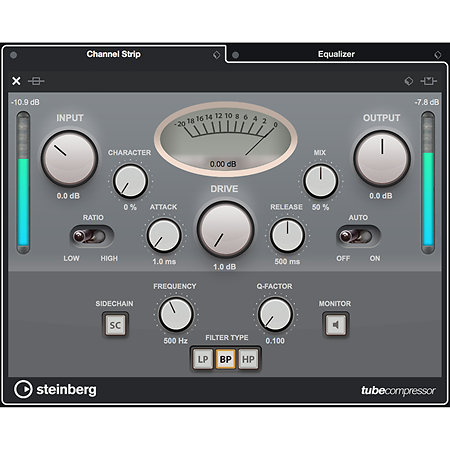Click the output value 0.0 dB
The height and width of the screenshot is (450, 450).
point(381,196)
